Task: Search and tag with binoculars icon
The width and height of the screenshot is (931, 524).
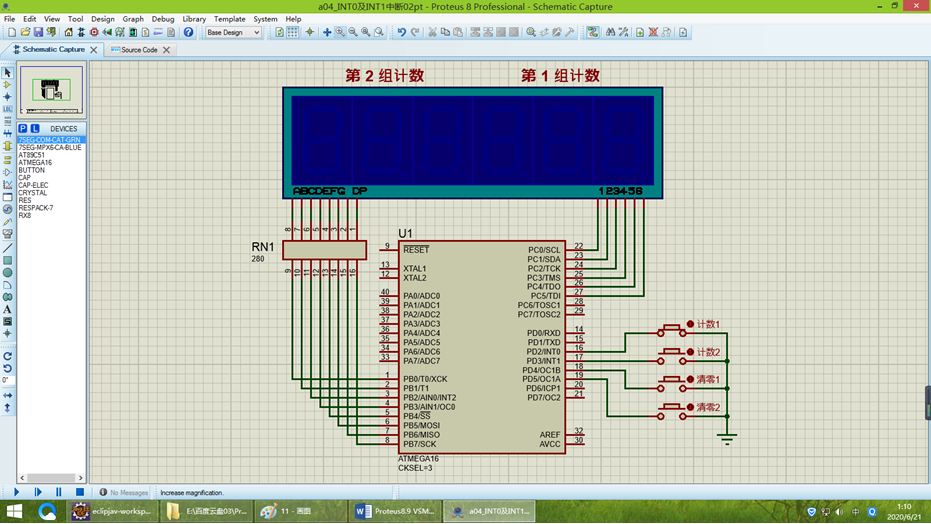Action: [610, 33]
